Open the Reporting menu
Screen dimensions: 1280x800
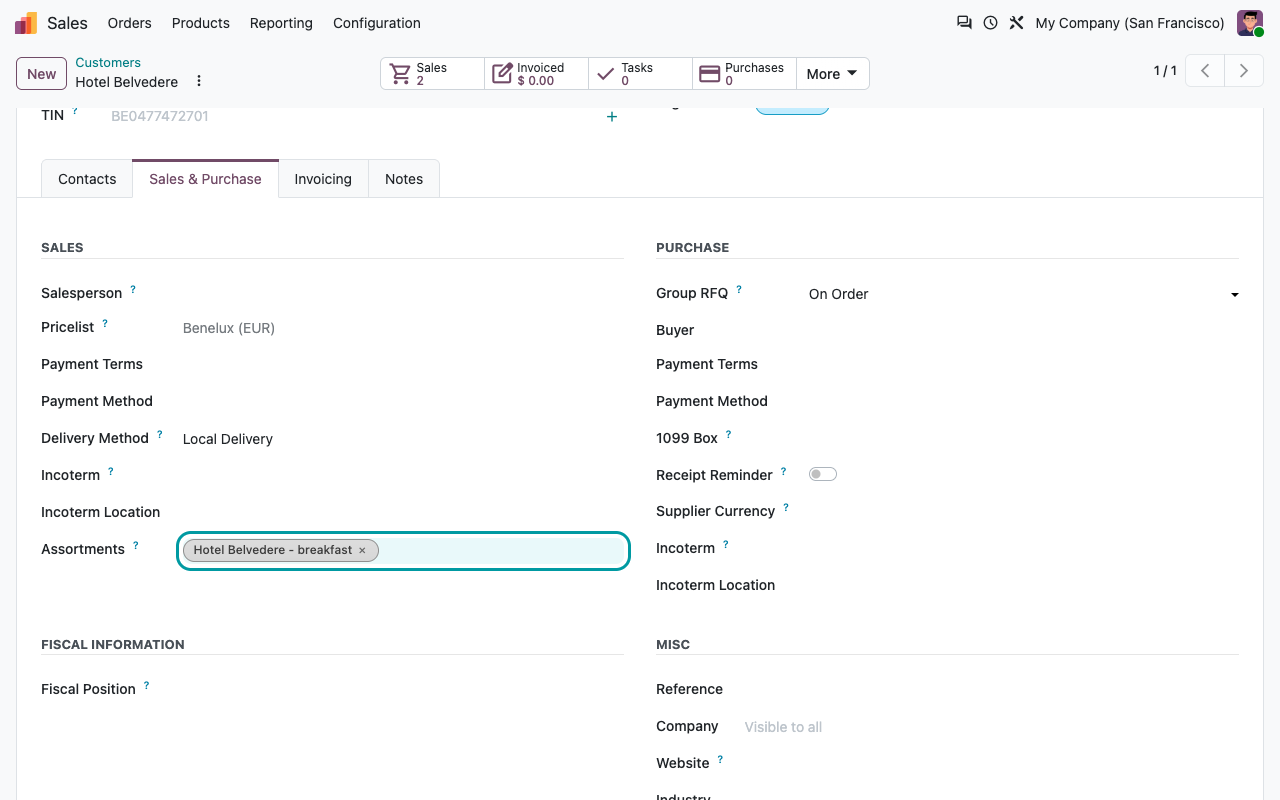[281, 23]
